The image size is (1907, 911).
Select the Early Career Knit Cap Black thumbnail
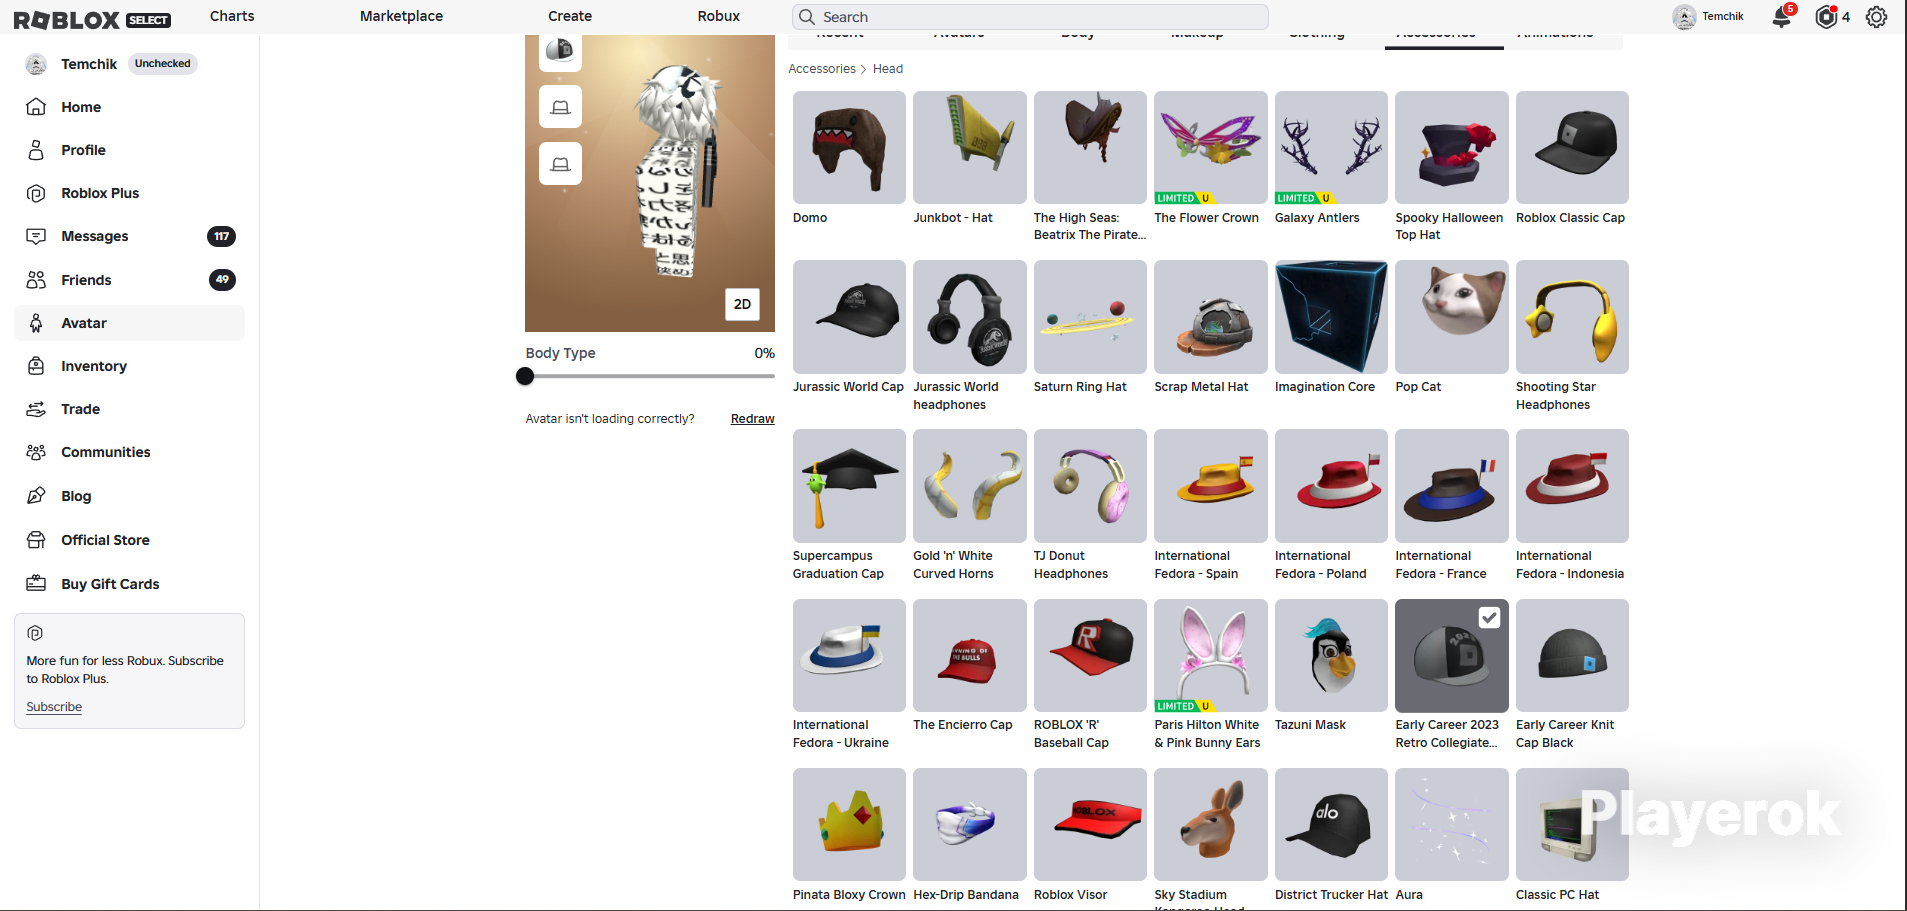coord(1572,656)
